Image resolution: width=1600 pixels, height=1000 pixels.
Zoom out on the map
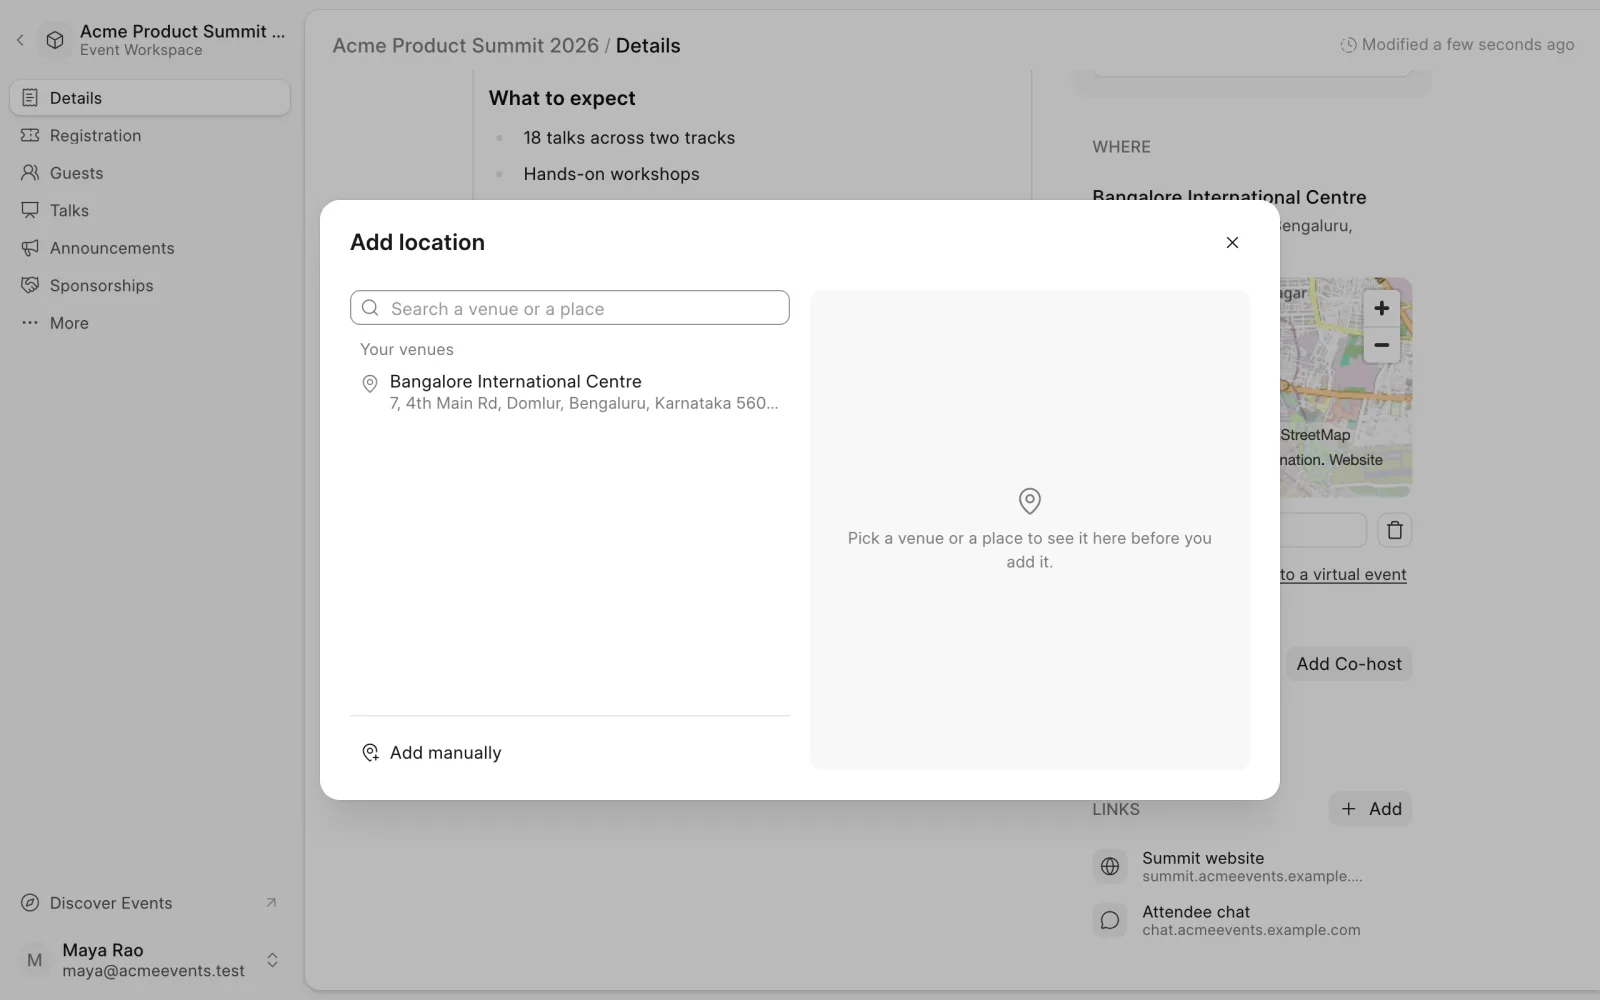tap(1381, 345)
